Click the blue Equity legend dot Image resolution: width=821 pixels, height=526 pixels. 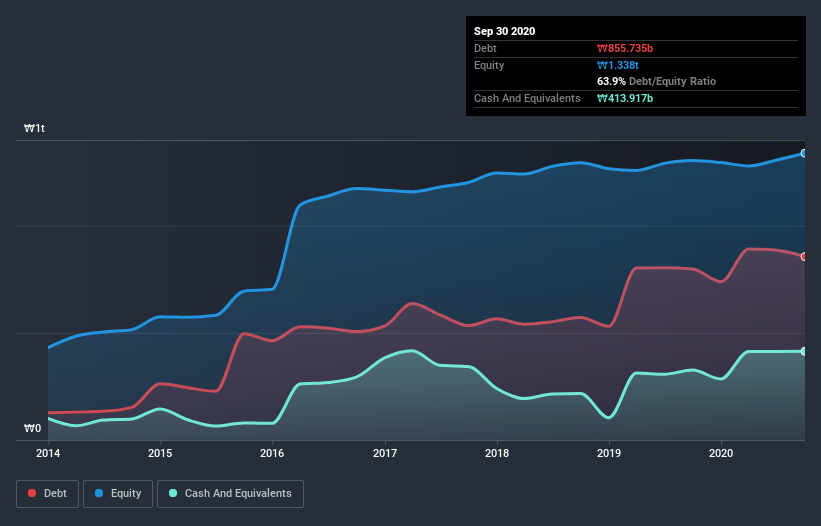coord(99,493)
